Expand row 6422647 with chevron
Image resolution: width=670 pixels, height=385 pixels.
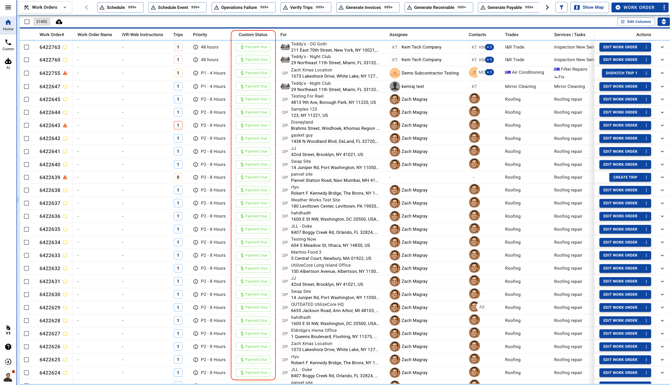pyautogui.click(x=662, y=86)
